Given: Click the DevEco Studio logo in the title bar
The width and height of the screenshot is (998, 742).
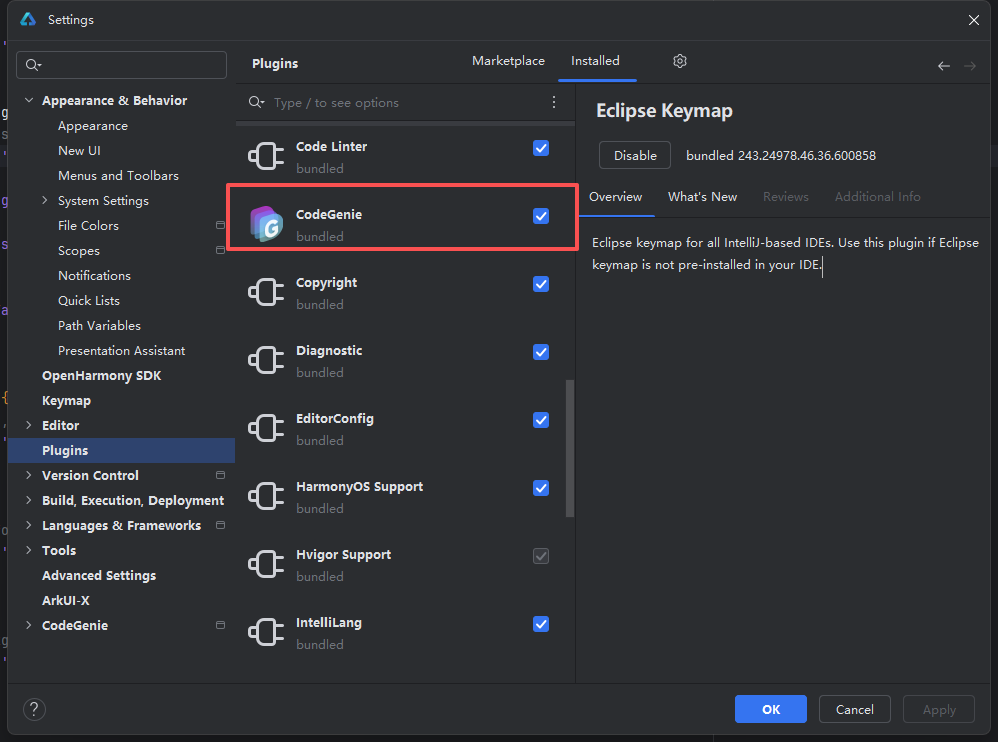Looking at the screenshot, I should point(28,19).
